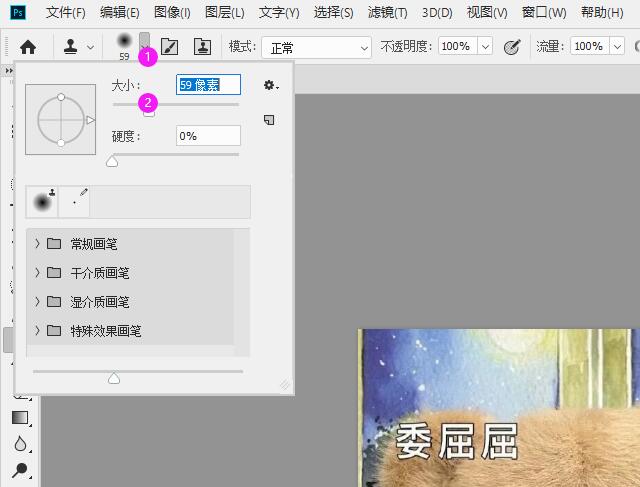The height and width of the screenshot is (487, 640).
Task: Expand toolbar with double-arrow icon
Action: coord(9,71)
